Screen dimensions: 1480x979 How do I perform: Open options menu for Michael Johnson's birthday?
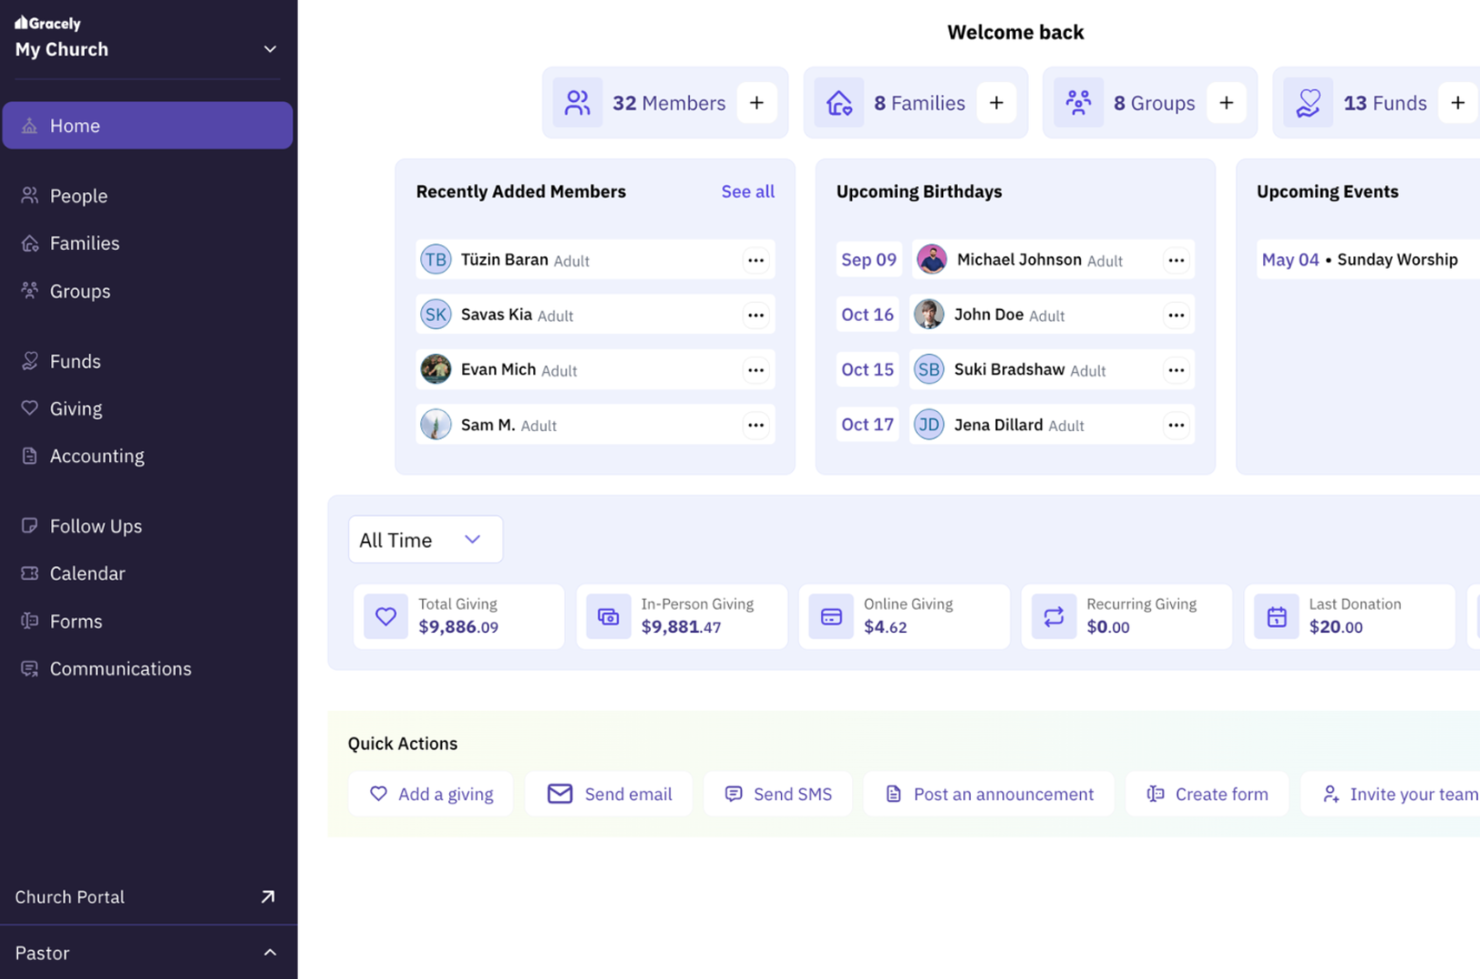pyautogui.click(x=1173, y=259)
